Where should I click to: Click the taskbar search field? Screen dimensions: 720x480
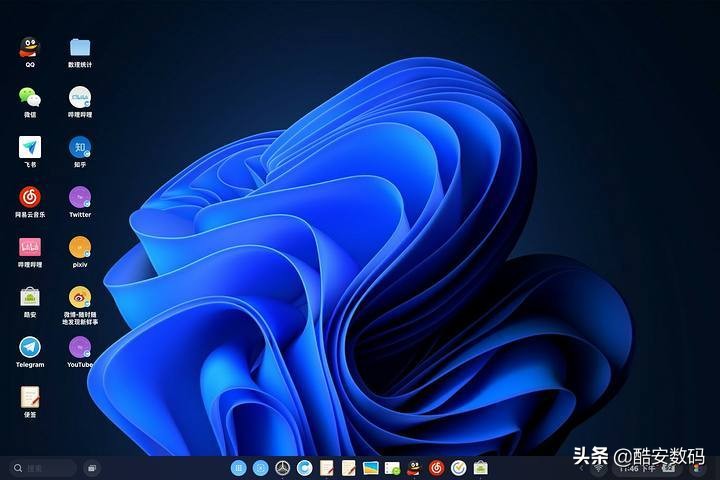pyautogui.click(x=42, y=468)
